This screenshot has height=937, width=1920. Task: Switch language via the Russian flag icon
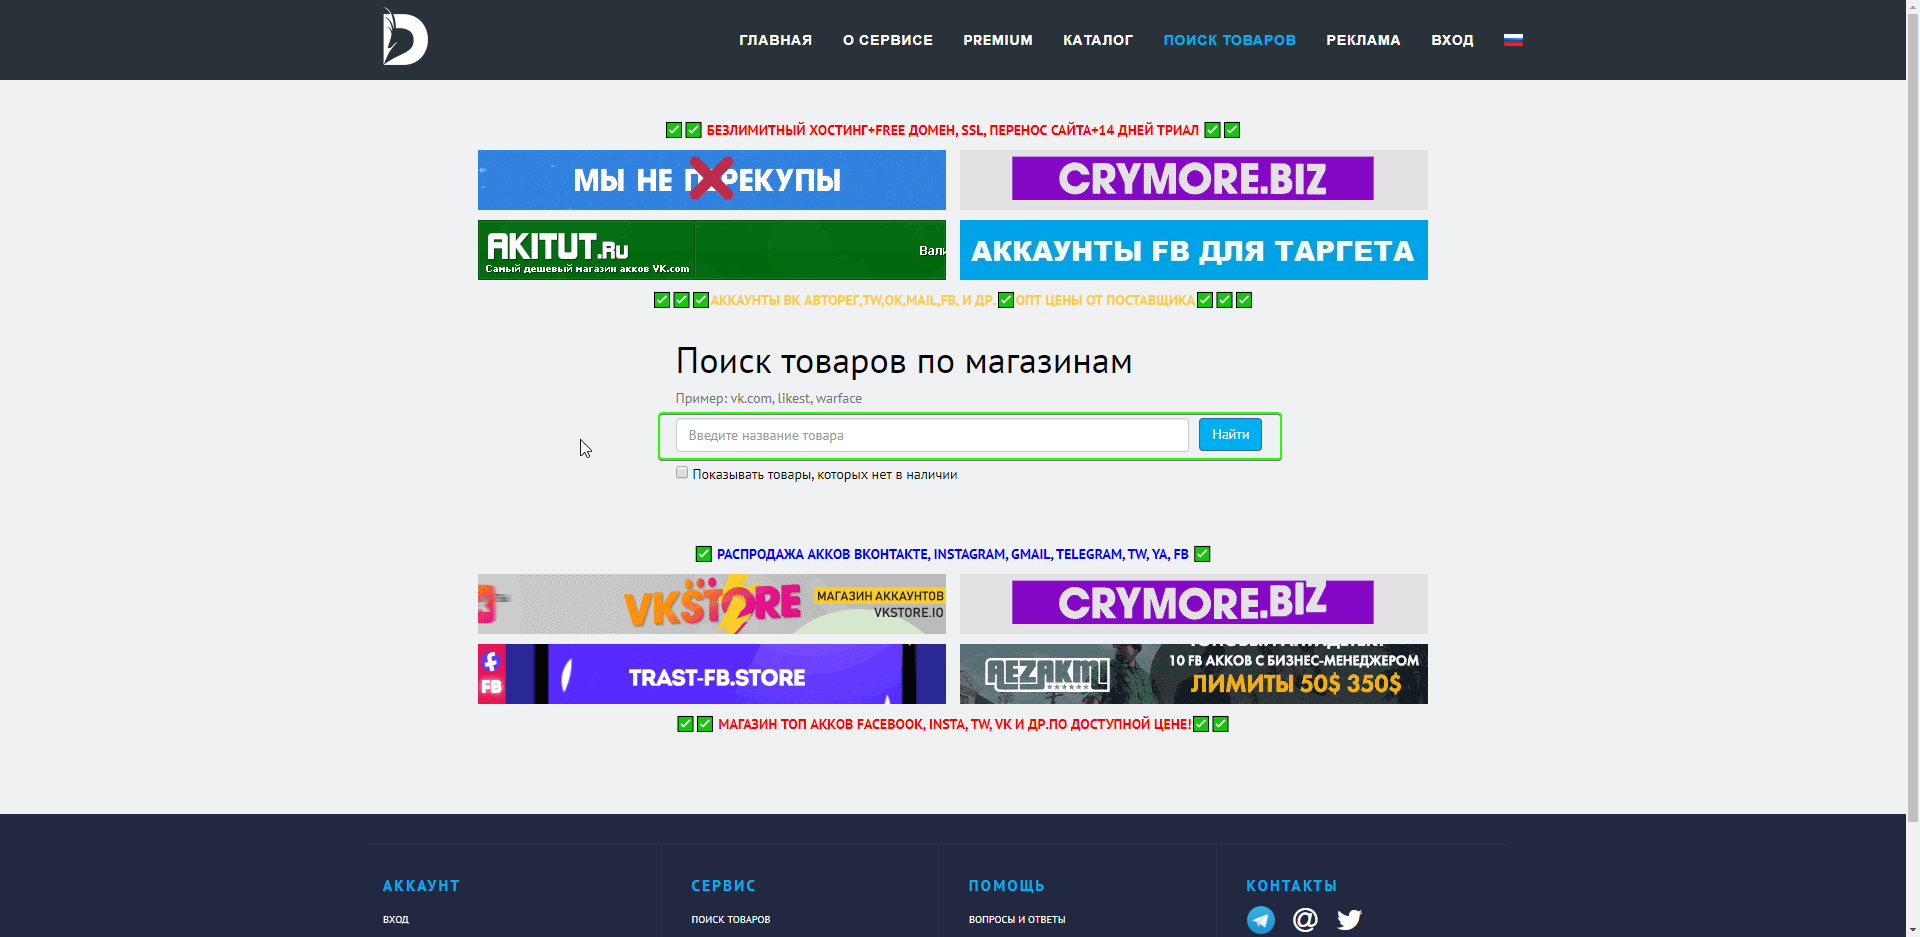point(1513,40)
